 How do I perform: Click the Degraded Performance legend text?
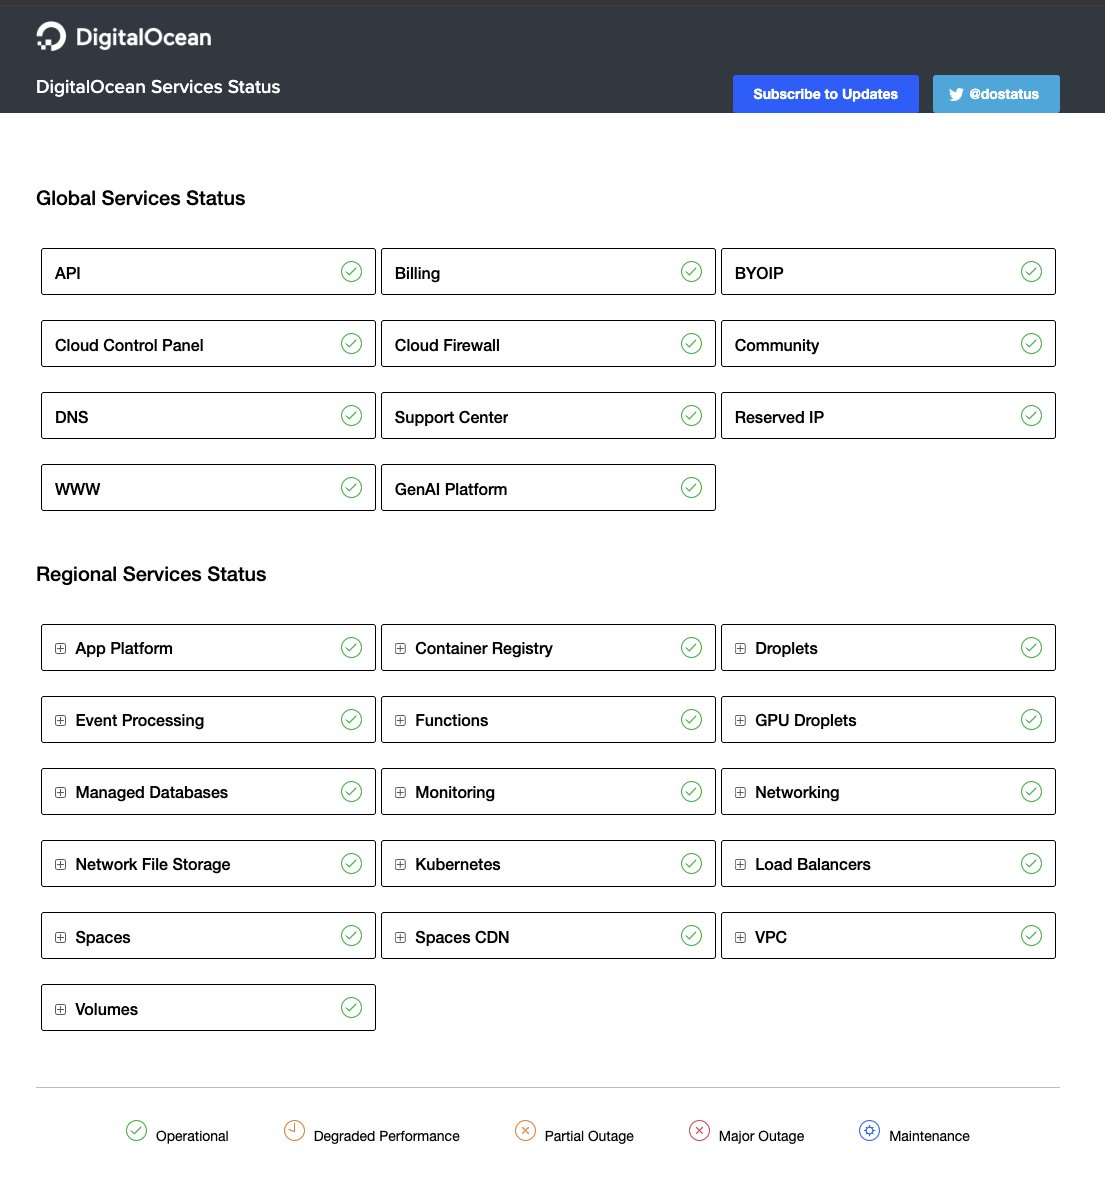pos(386,1136)
